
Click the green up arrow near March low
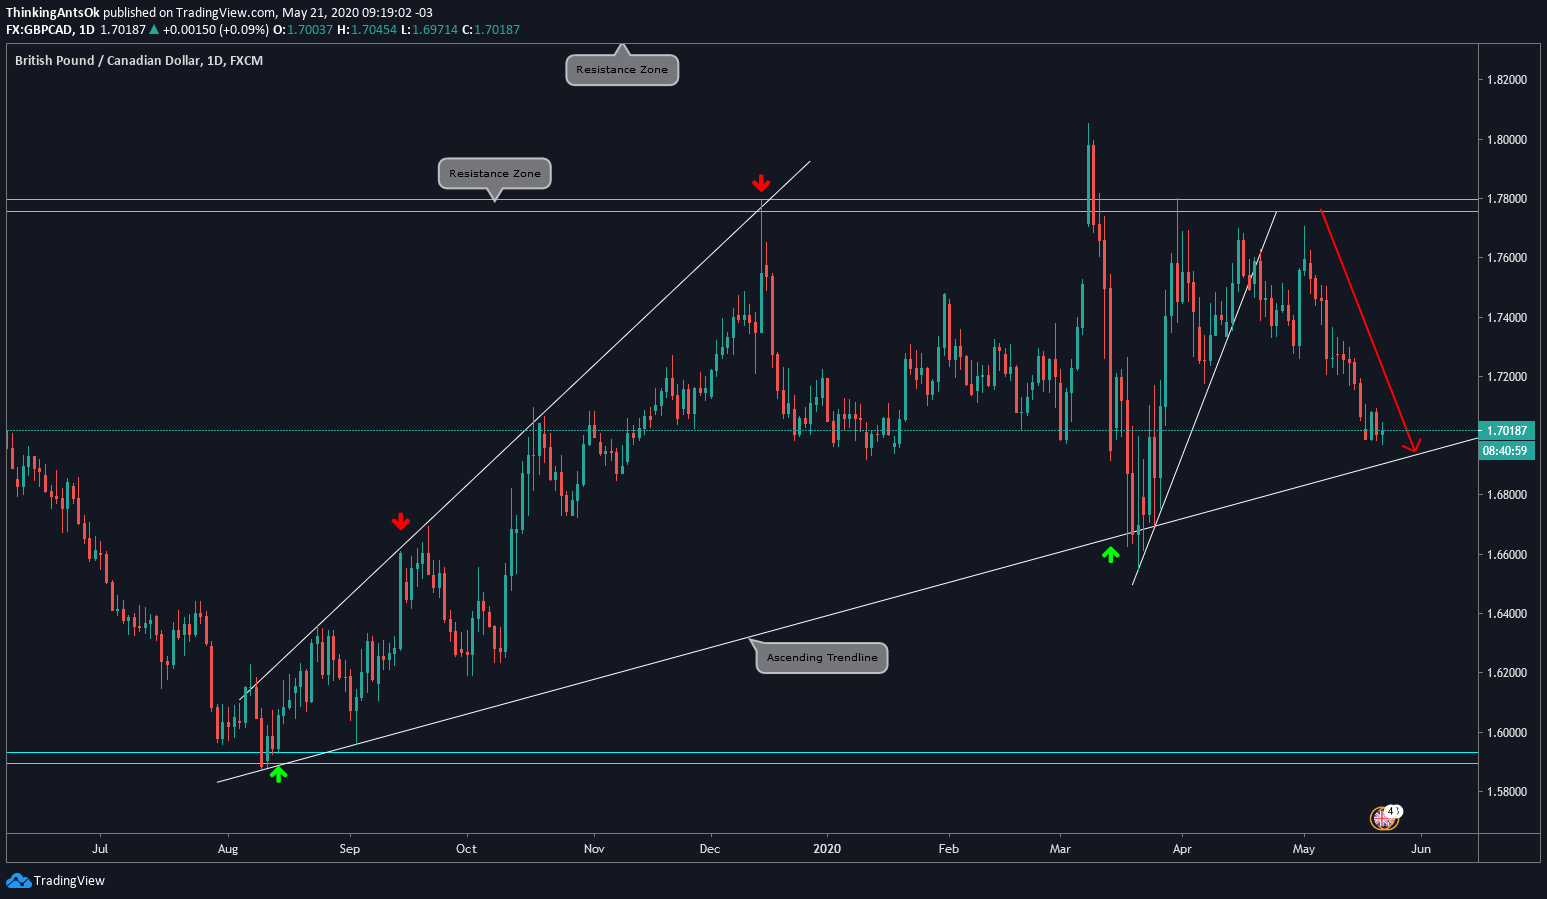pos(1110,554)
